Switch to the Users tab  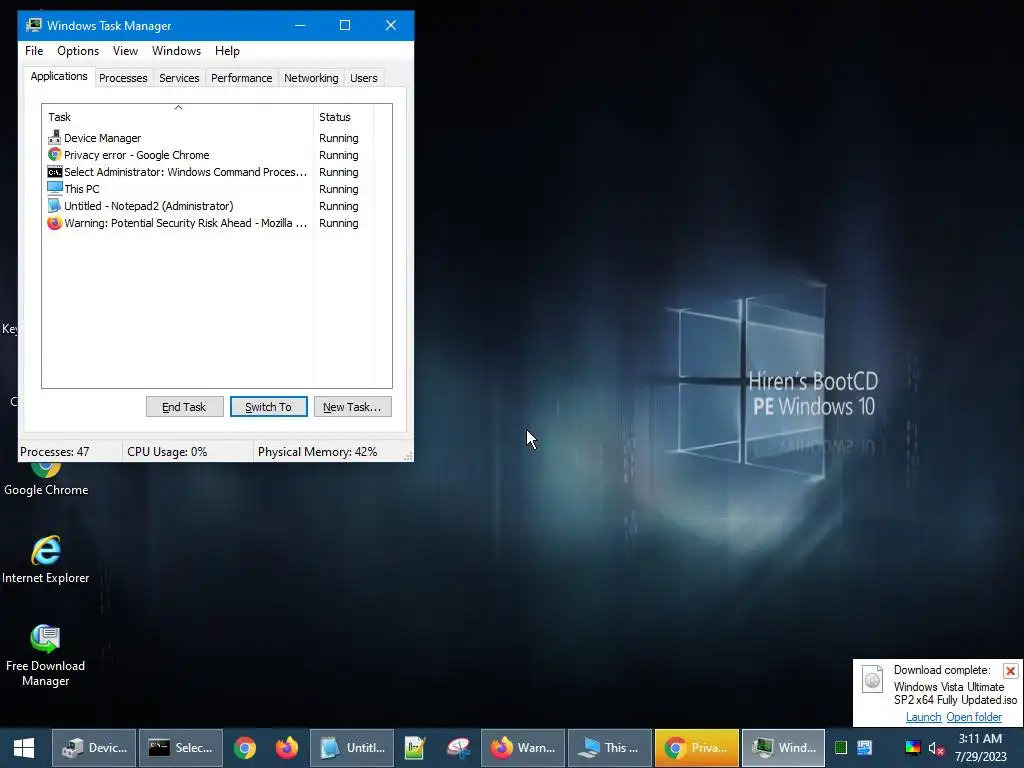[363, 78]
